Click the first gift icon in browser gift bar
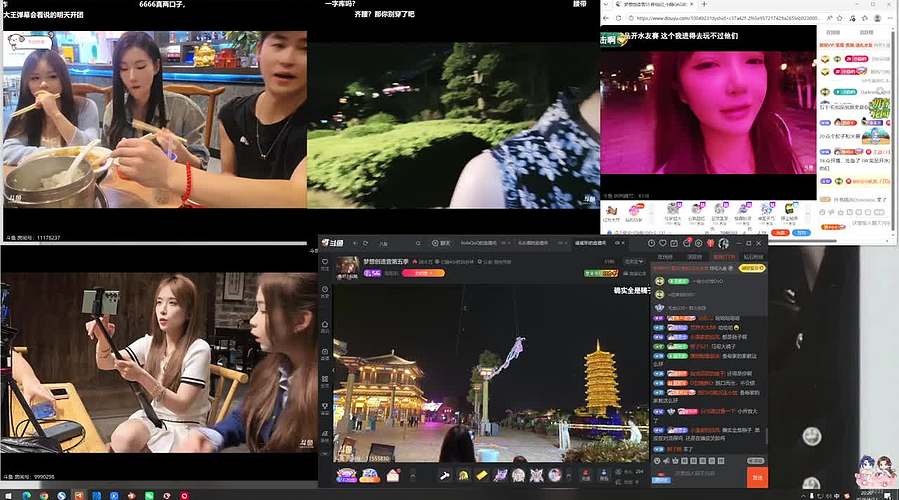 613,212
